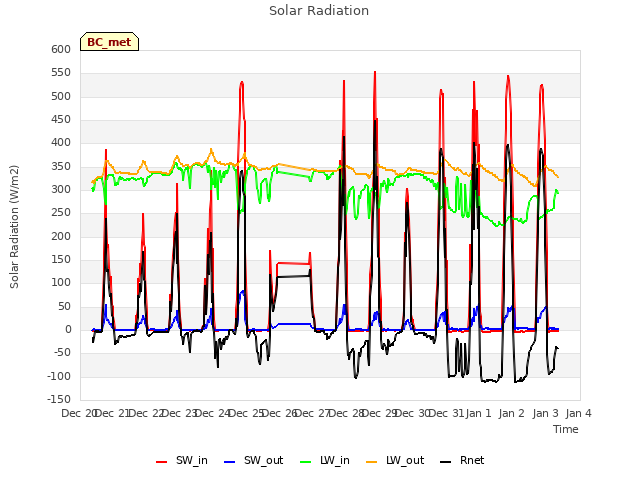Click the 350 y-axis tick label
Viewport: 640px width, 480px height.
(x=61, y=167)
